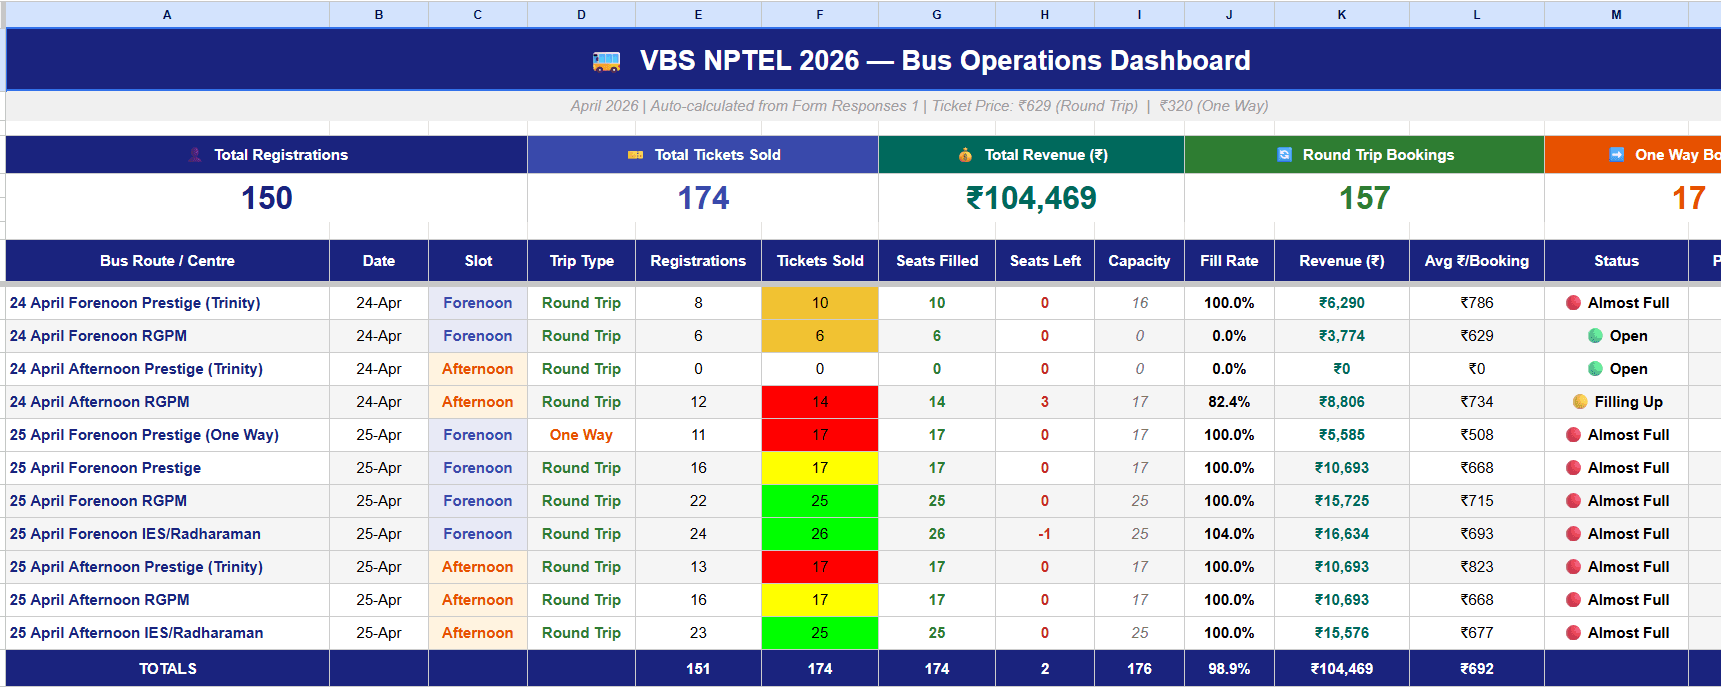Click the TOTALS label cell
The width and height of the screenshot is (1721, 687).
pyautogui.click(x=167, y=668)
